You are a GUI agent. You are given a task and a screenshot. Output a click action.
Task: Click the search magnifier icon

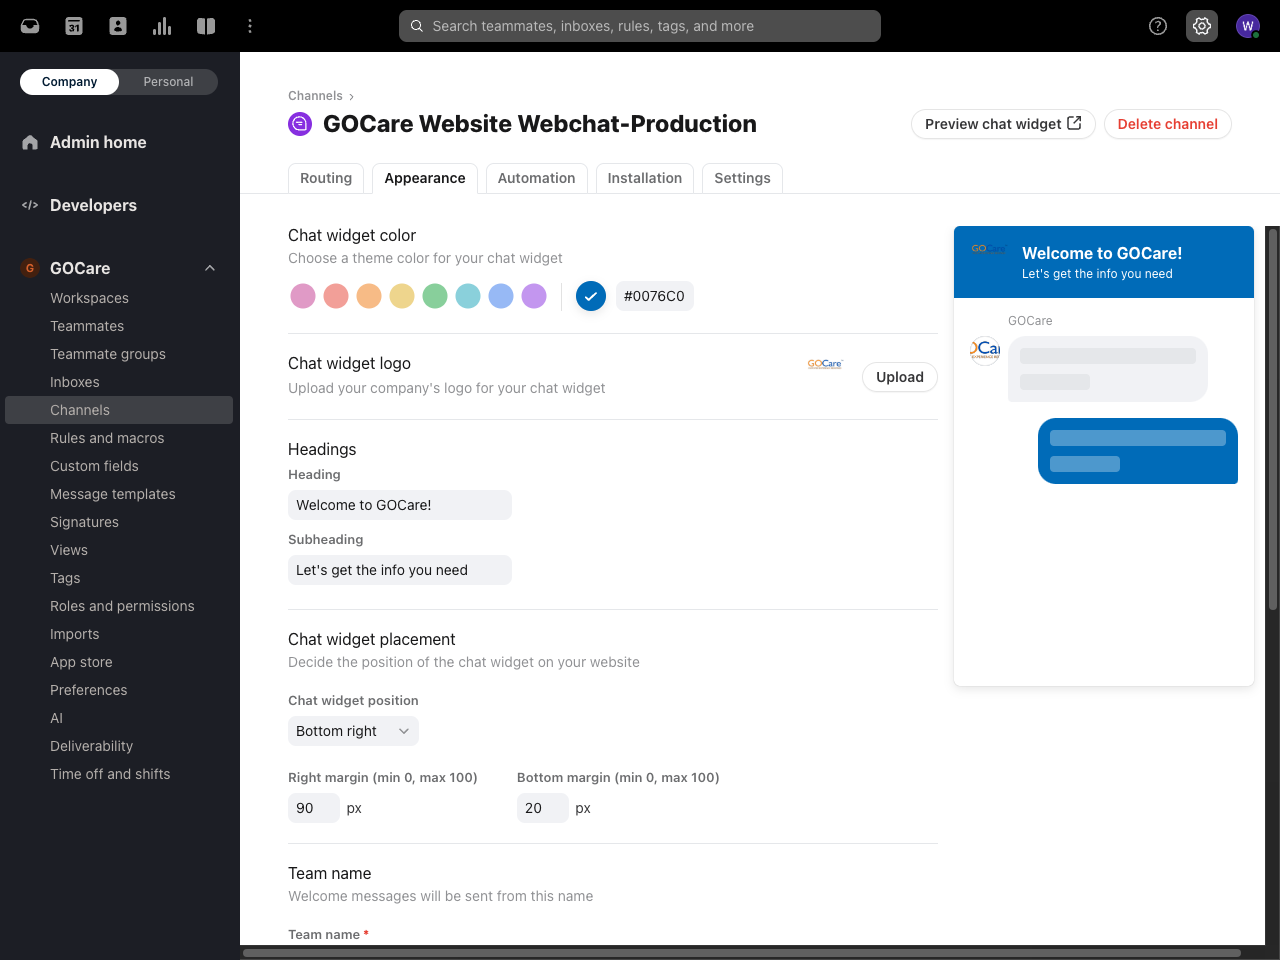(x=416, y=26)
